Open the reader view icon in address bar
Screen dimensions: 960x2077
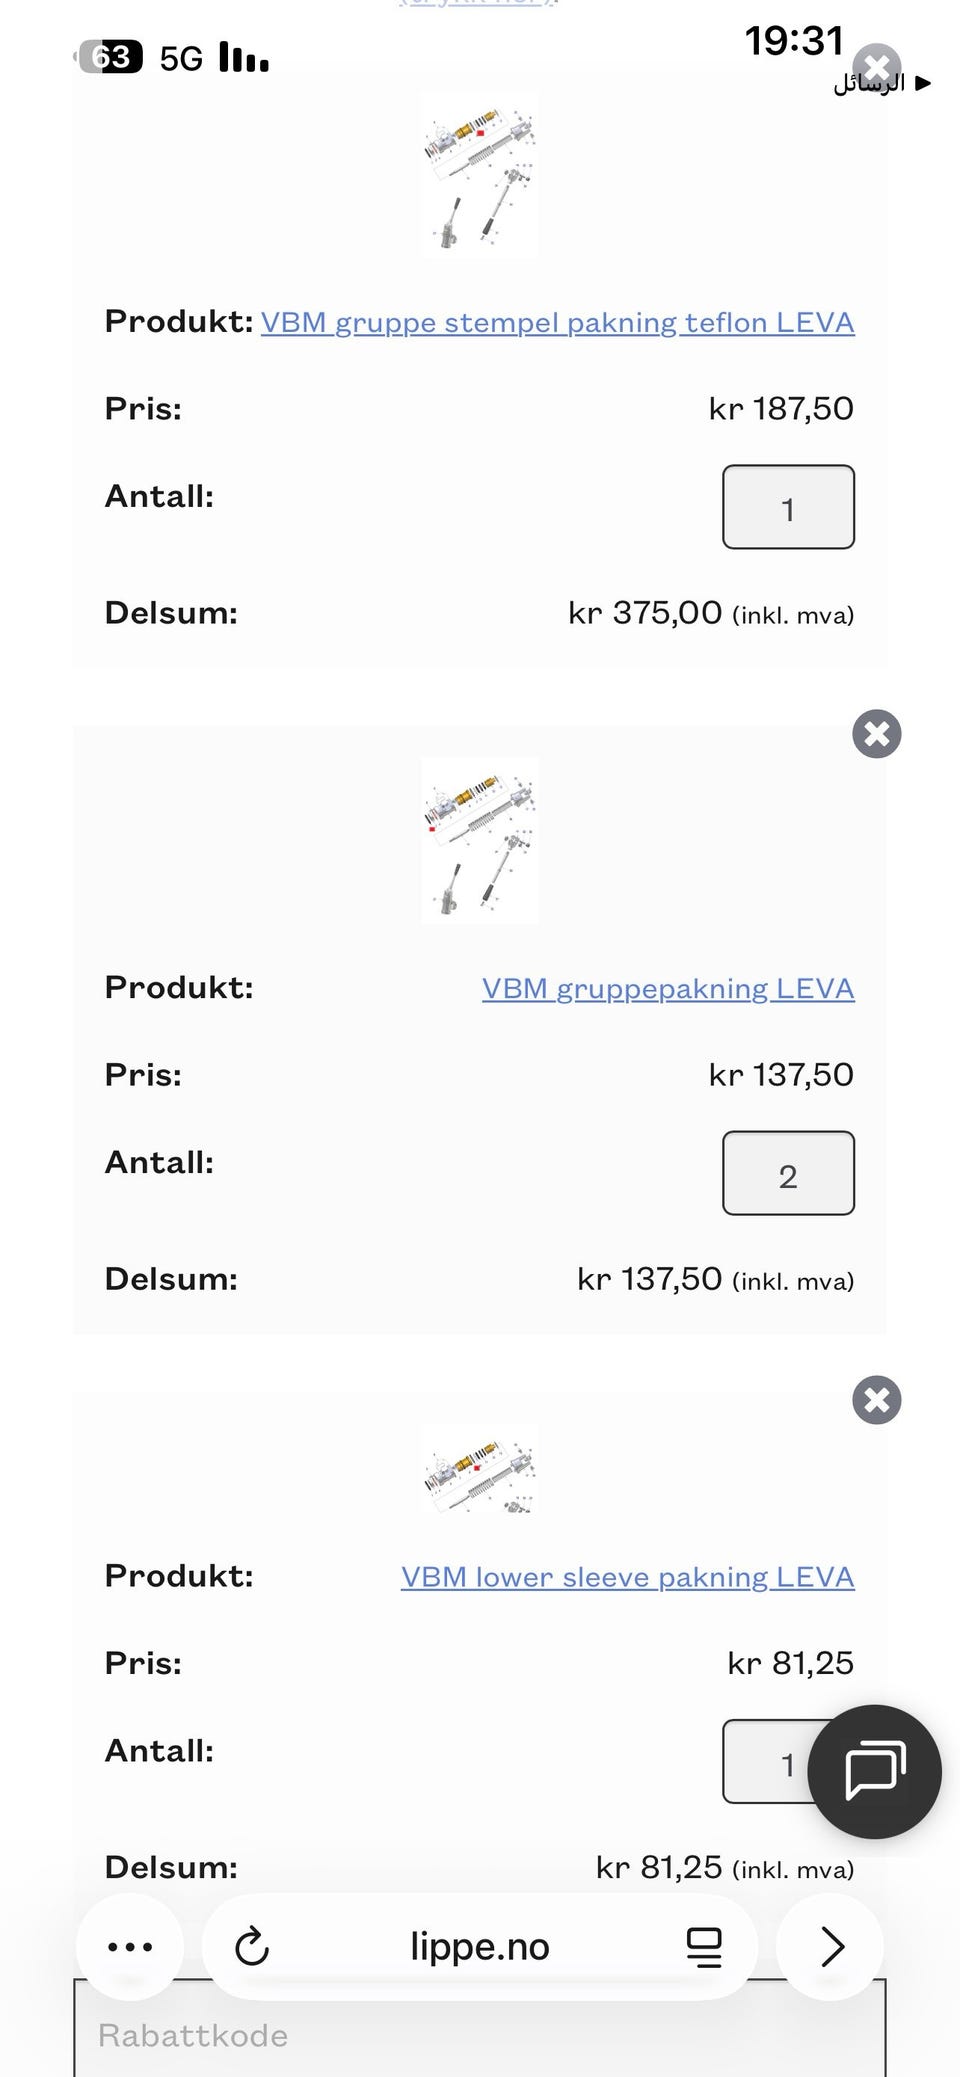point(704,1947)
